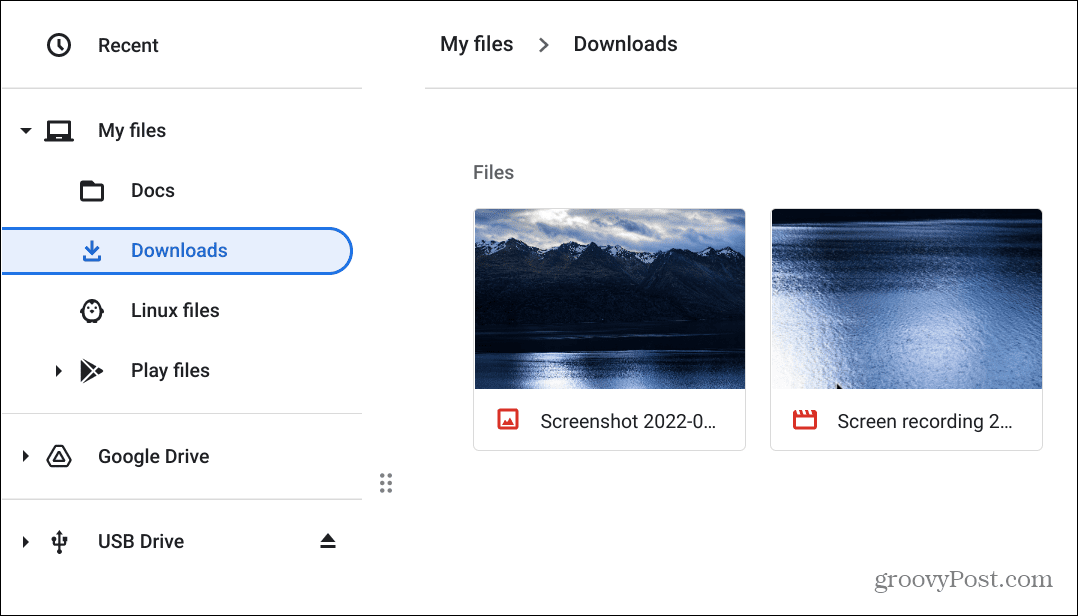This screenshot has width=1078, height=616.
Task: Select Downloads in the sidebar
Action: pos(178,251)
